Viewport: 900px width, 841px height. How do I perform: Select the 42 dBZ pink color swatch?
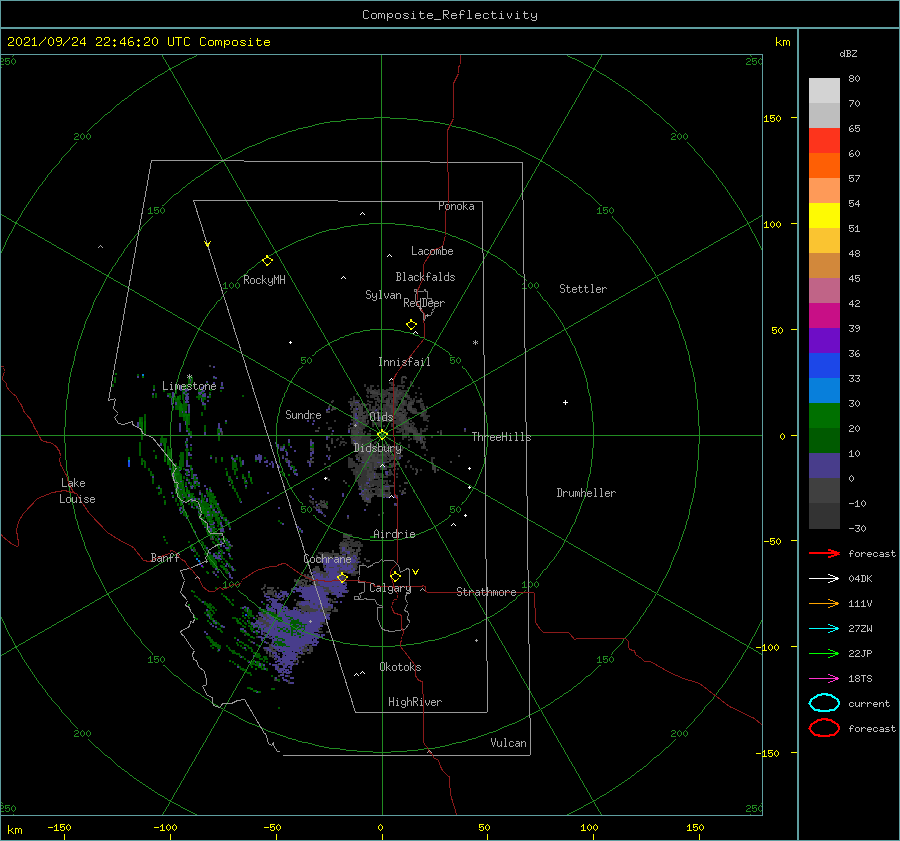click(x=824, y=290)
